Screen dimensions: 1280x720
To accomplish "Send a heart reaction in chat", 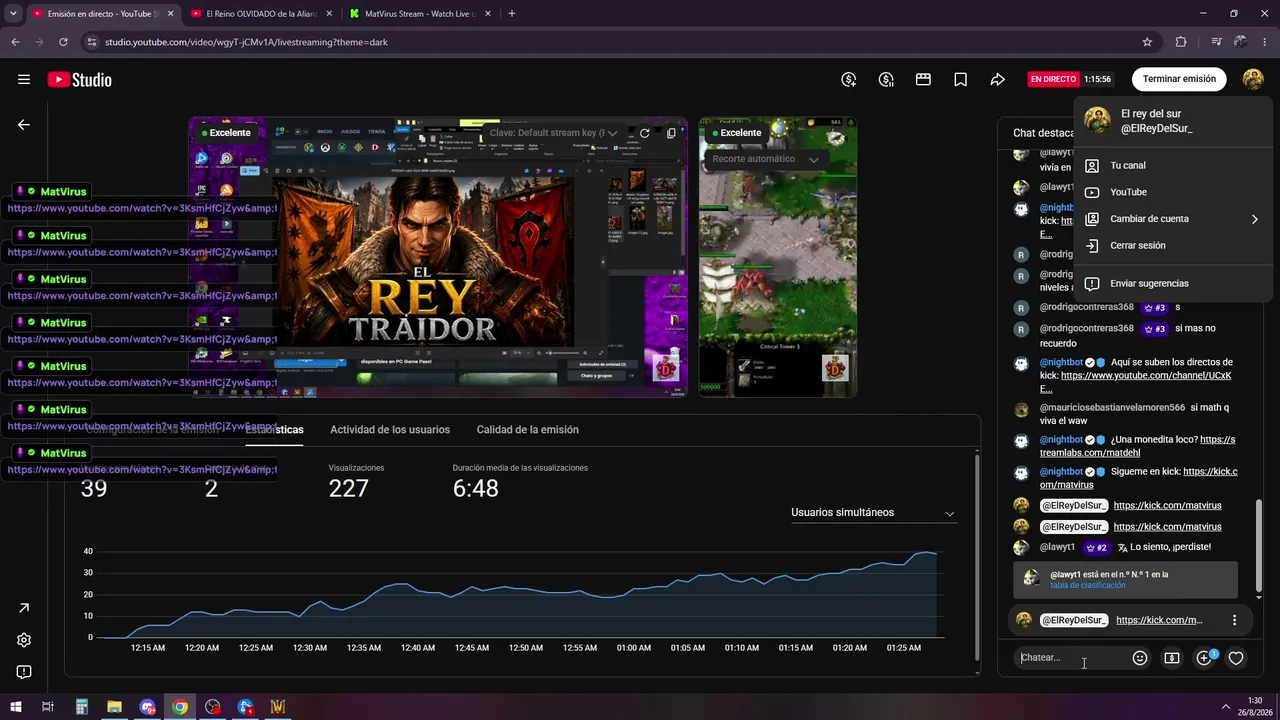I will 1236,658.
